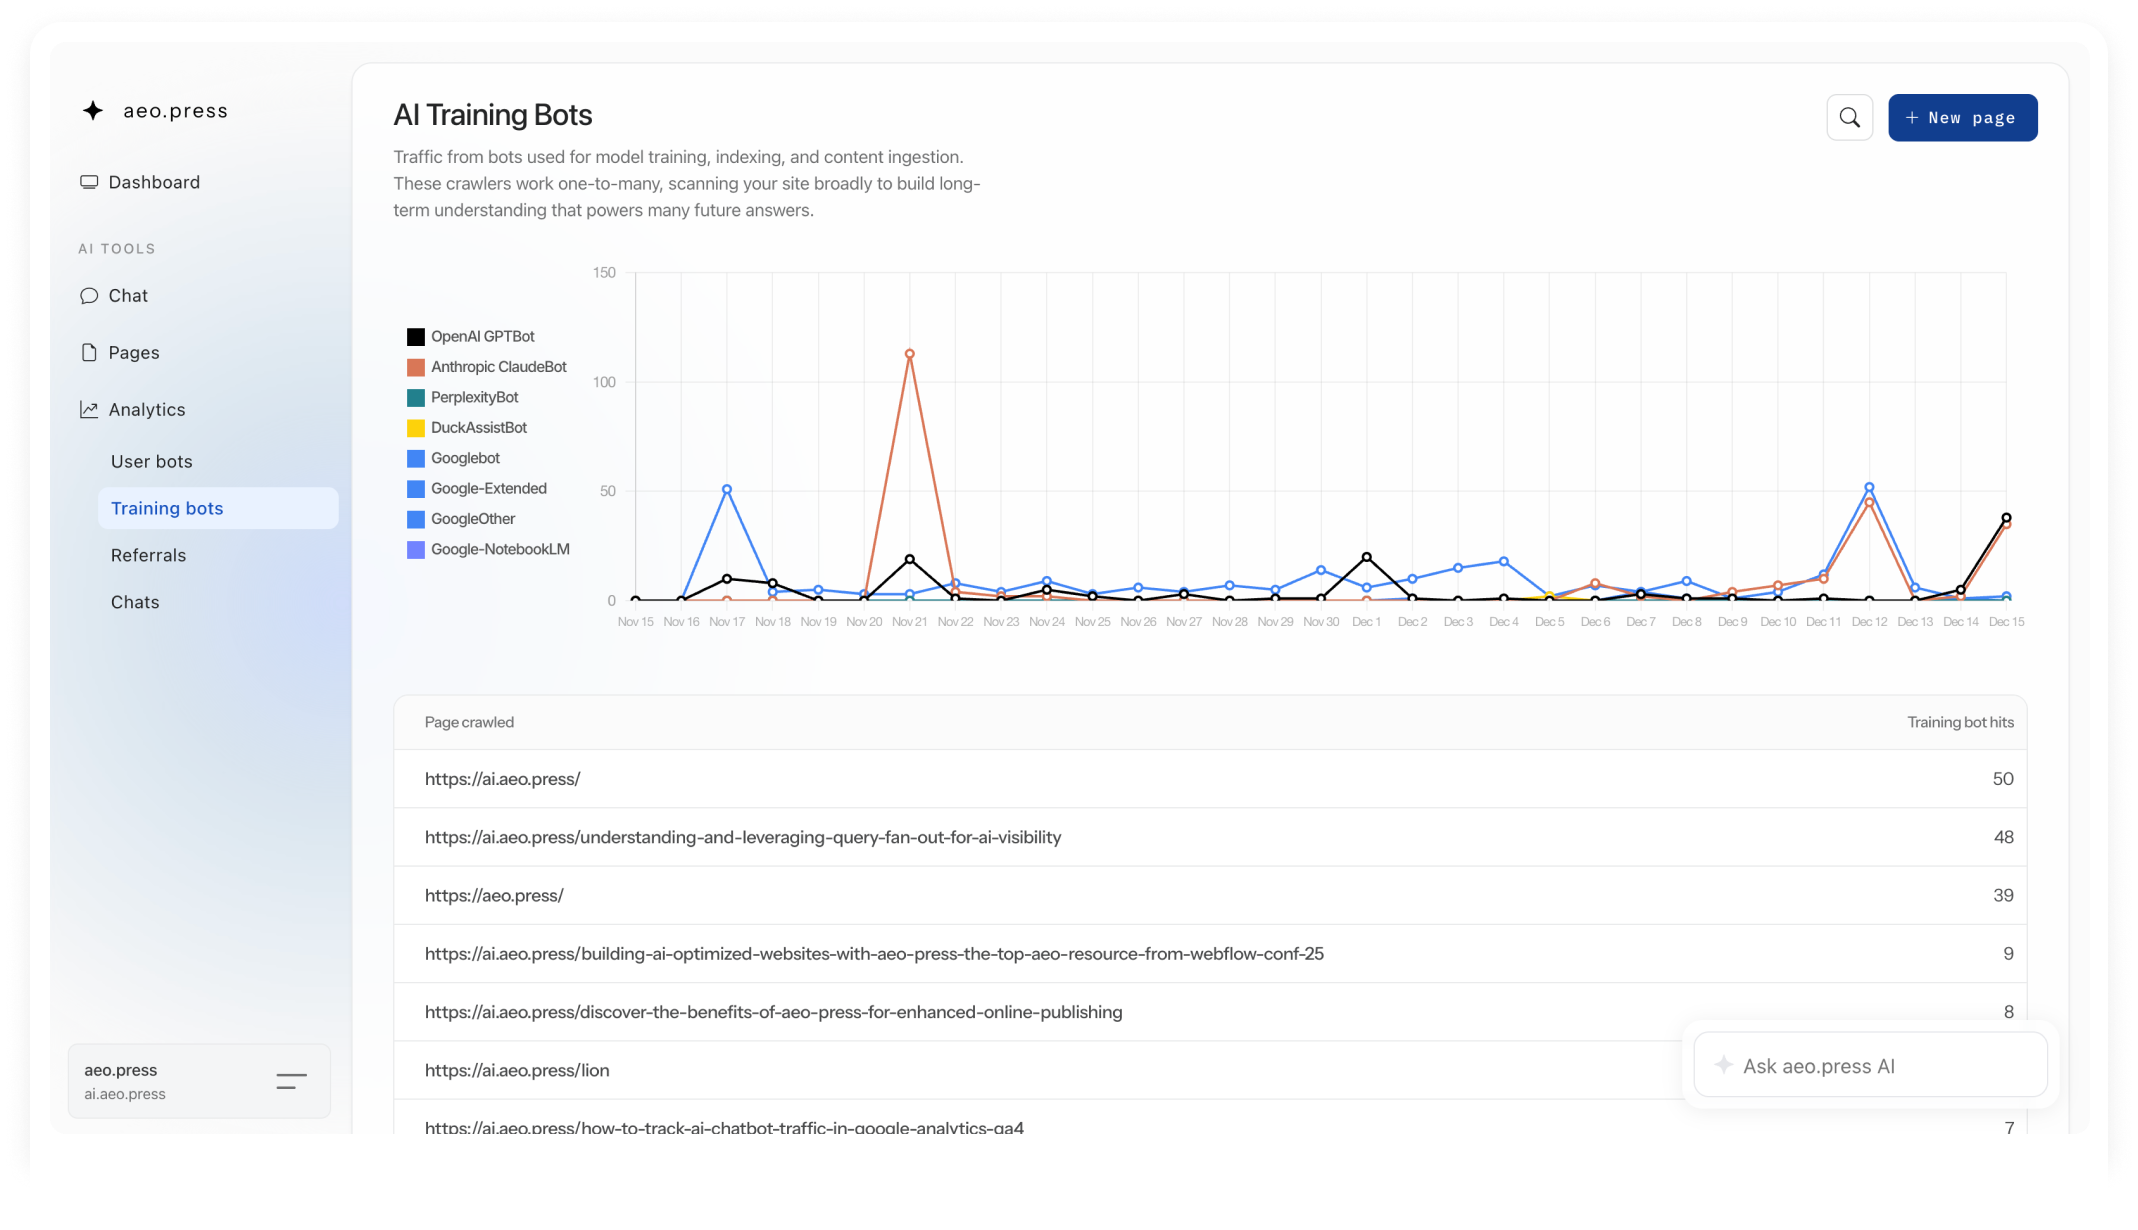Click the search magnifier icon button

click(1849, 118)
